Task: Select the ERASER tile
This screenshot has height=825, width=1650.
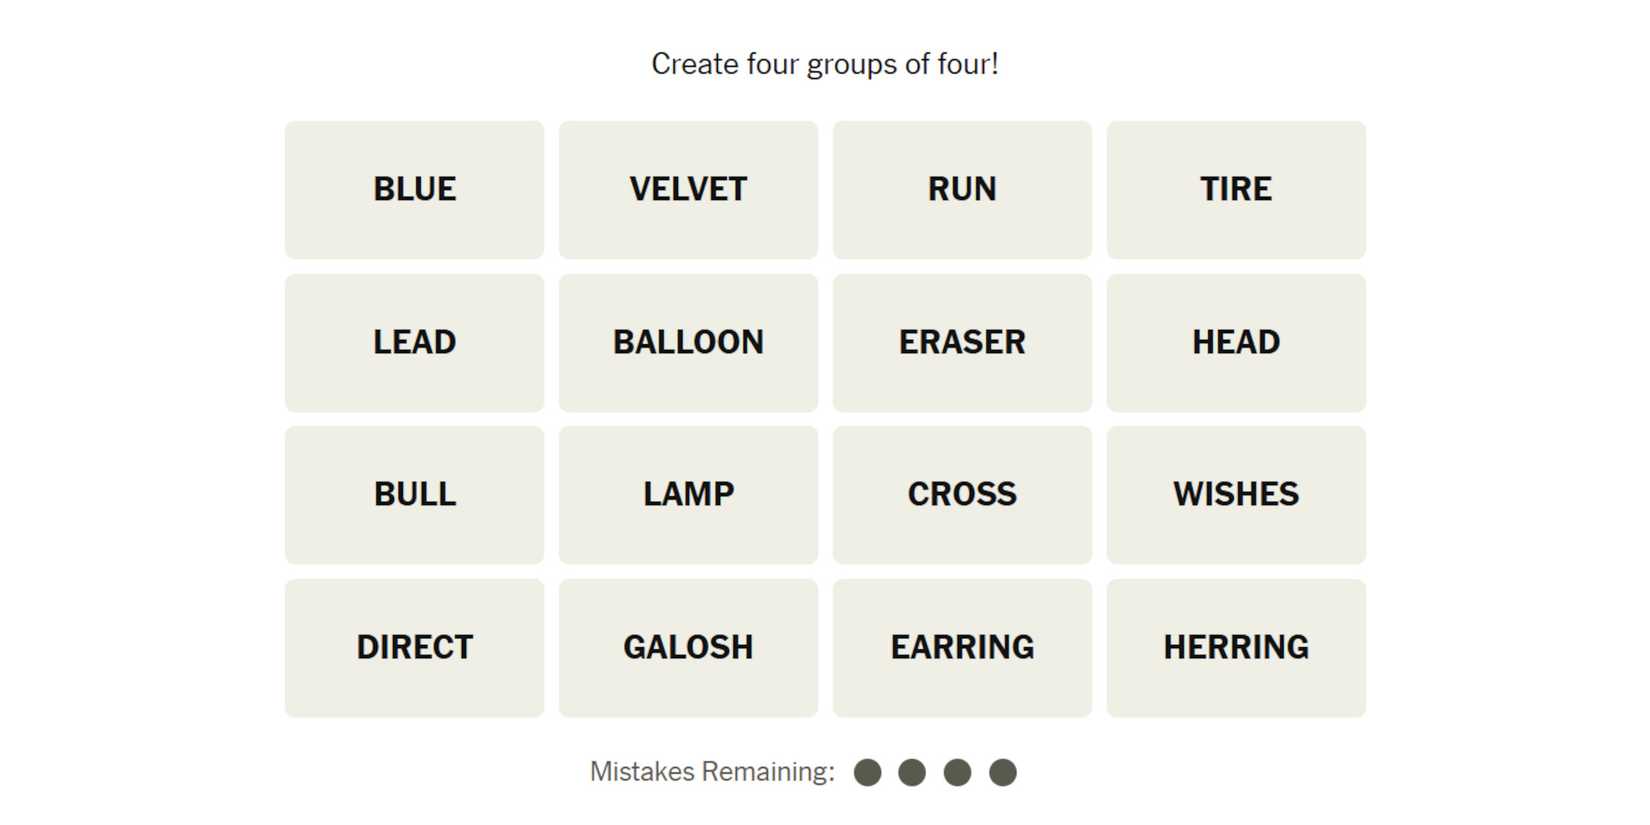Action: [x=962, y=343]
